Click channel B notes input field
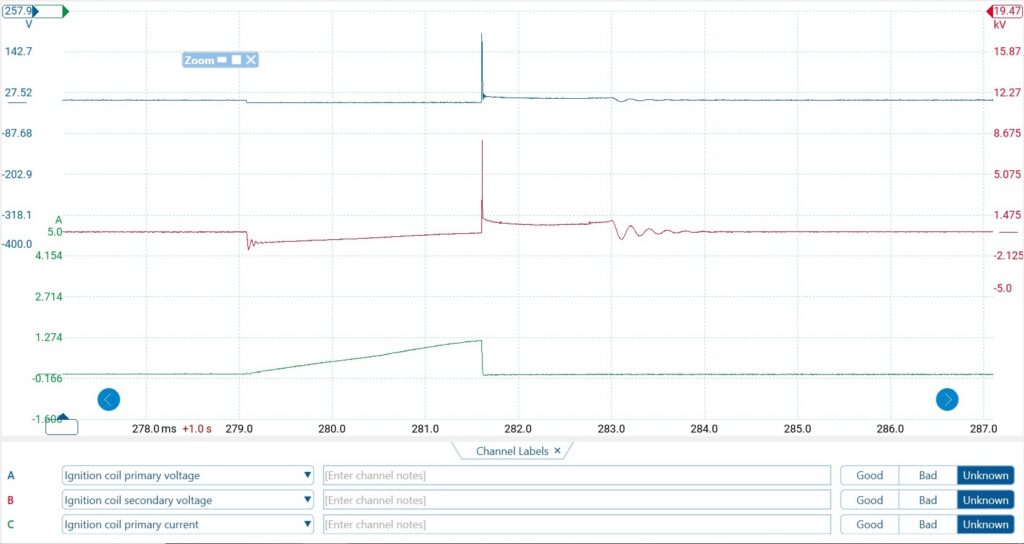This screenshot has height=544, width=1024. pos(576,500)
